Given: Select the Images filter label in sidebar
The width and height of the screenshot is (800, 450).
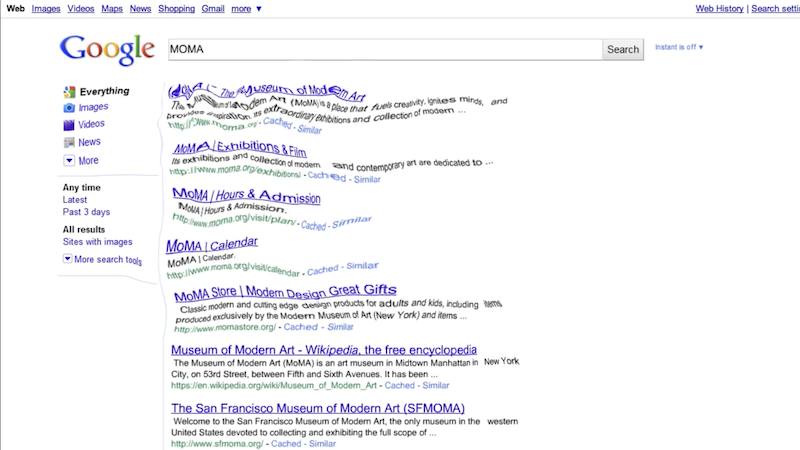Looking at the screenshot, I should pyautogui.click(x=93, y=107).
